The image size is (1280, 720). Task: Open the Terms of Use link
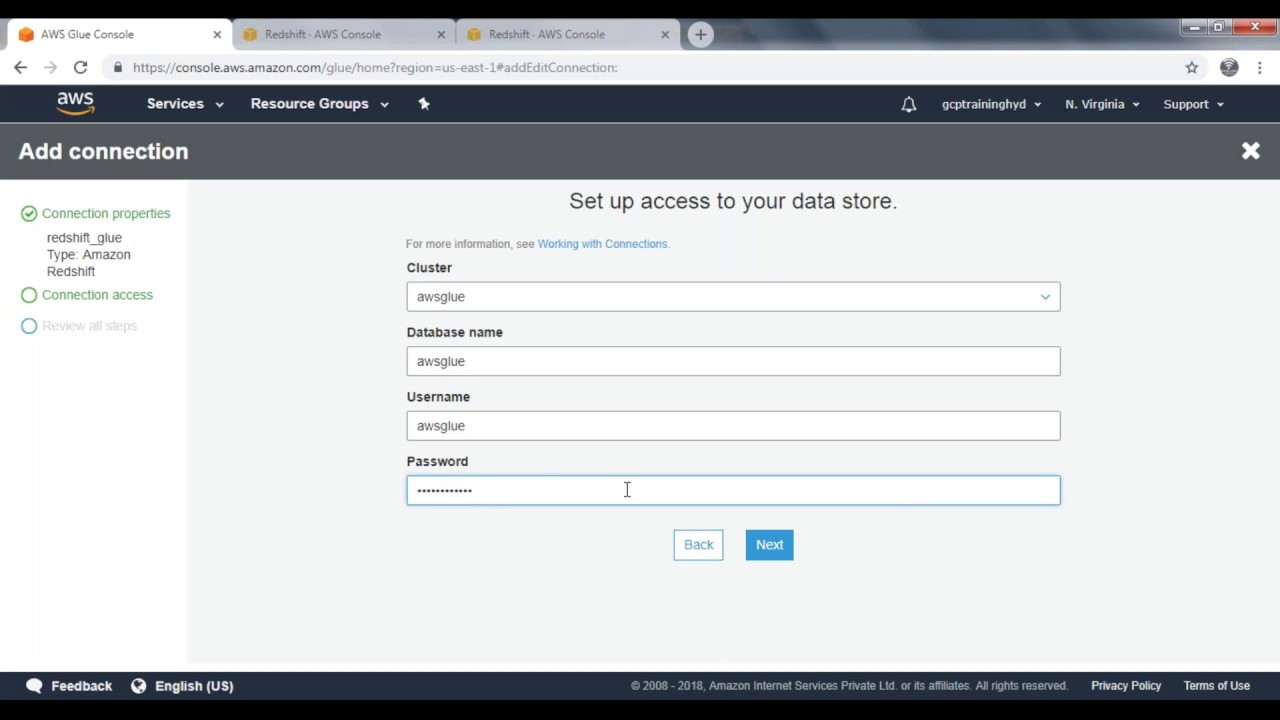(x=1216, y=686)
